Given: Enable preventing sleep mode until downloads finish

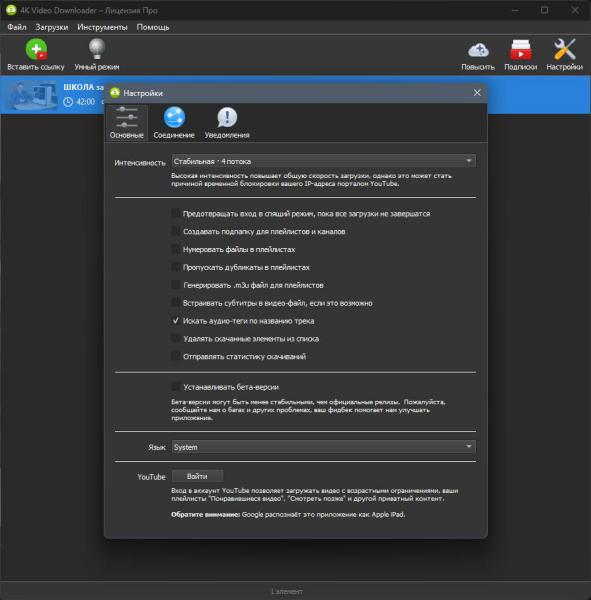Looking at the screenshot, I should pyautogui.click(x=175, y=213).
